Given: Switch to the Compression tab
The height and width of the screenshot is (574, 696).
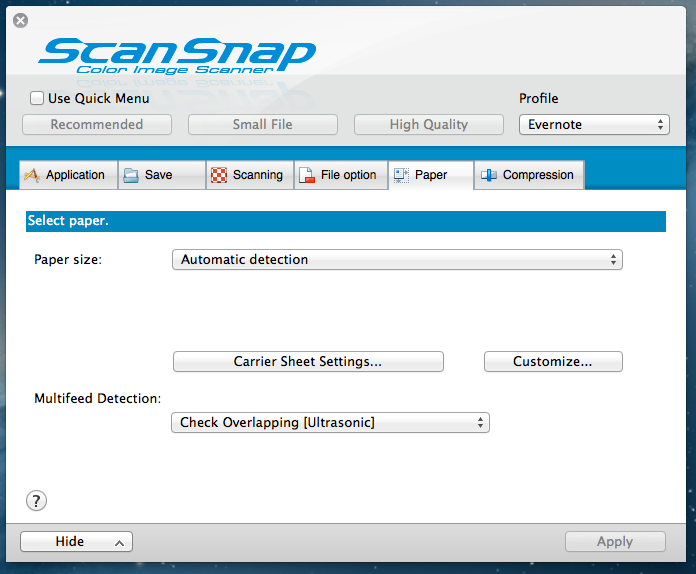Looking at the screenshot, I should 529,175.
